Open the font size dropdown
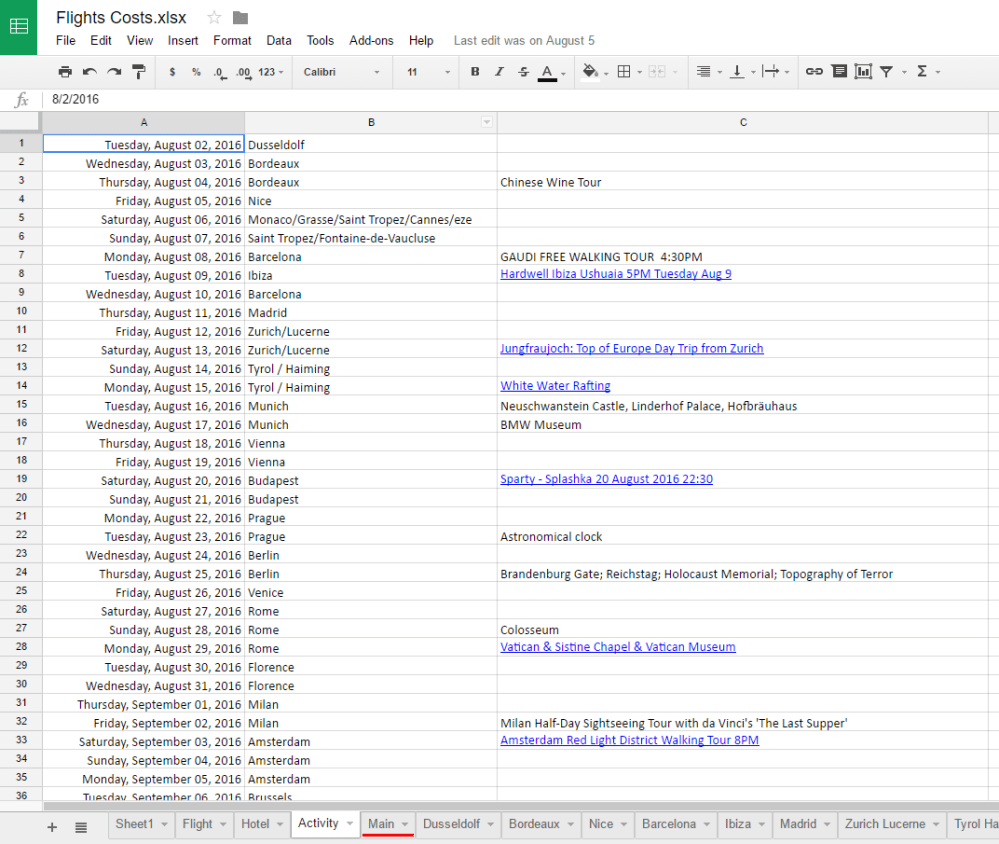This screenshot has height=844, width=999. 426,72
